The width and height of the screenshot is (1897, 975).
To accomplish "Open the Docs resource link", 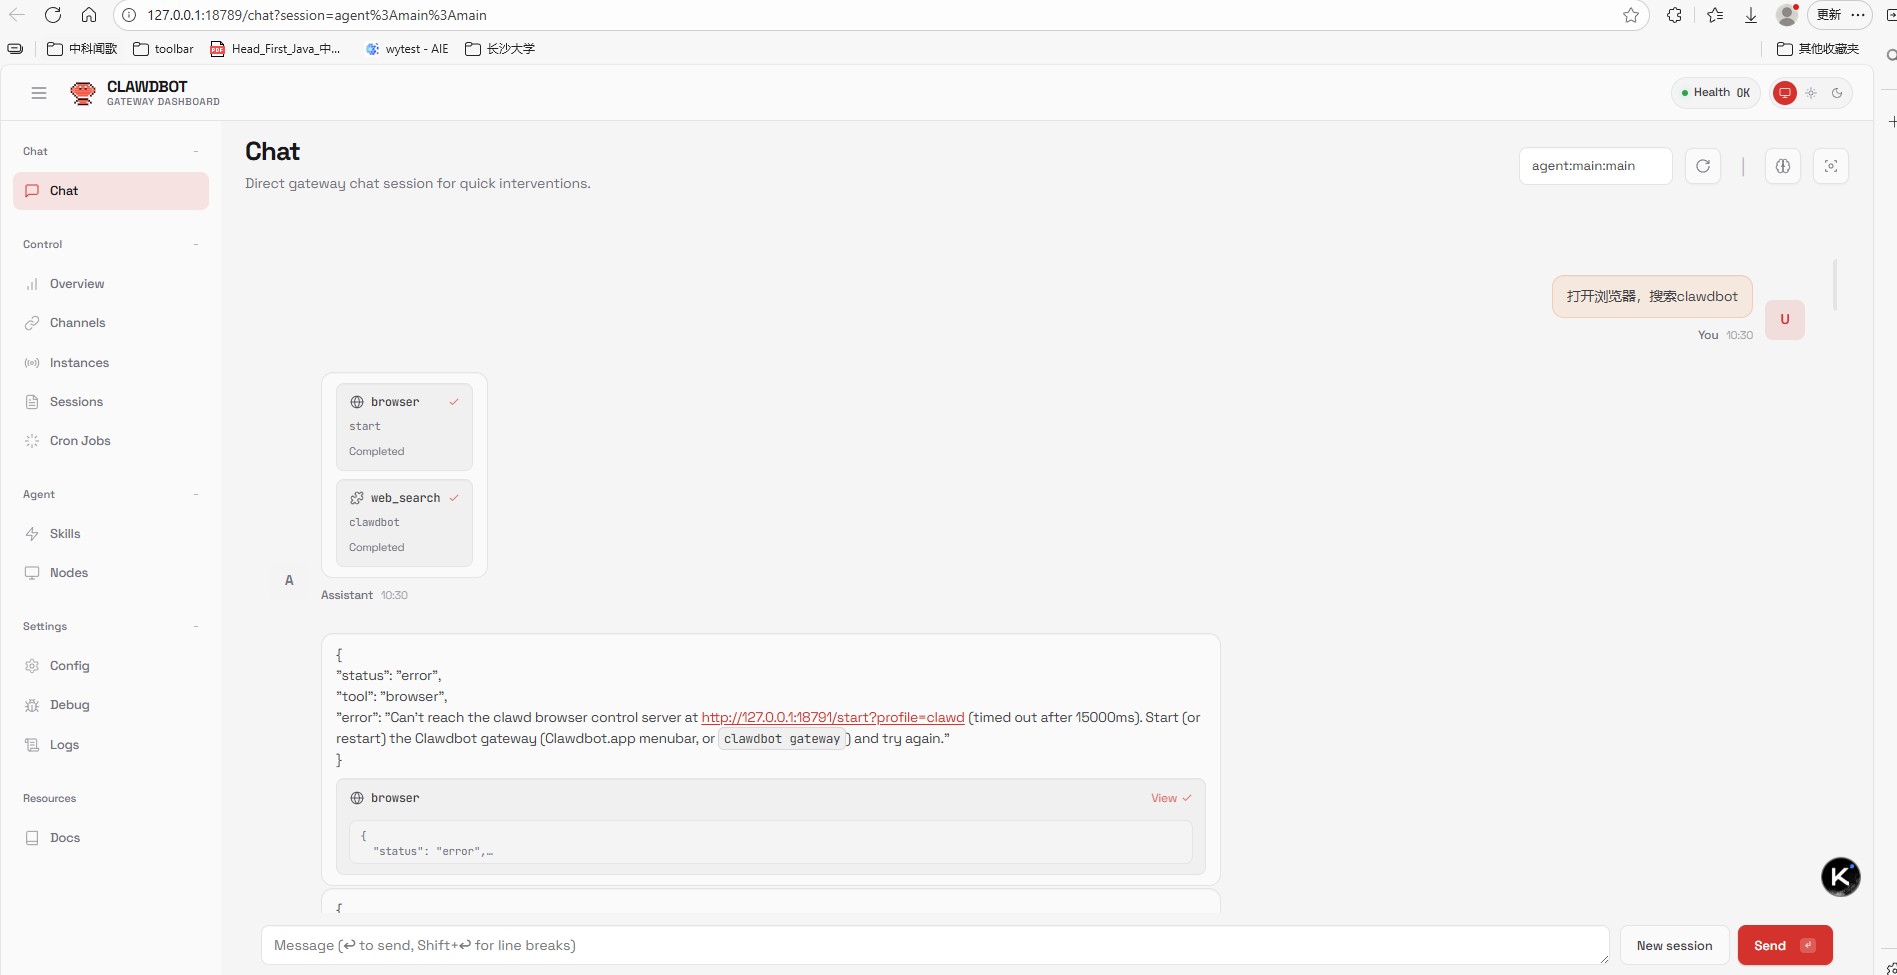I will point(111,838).
